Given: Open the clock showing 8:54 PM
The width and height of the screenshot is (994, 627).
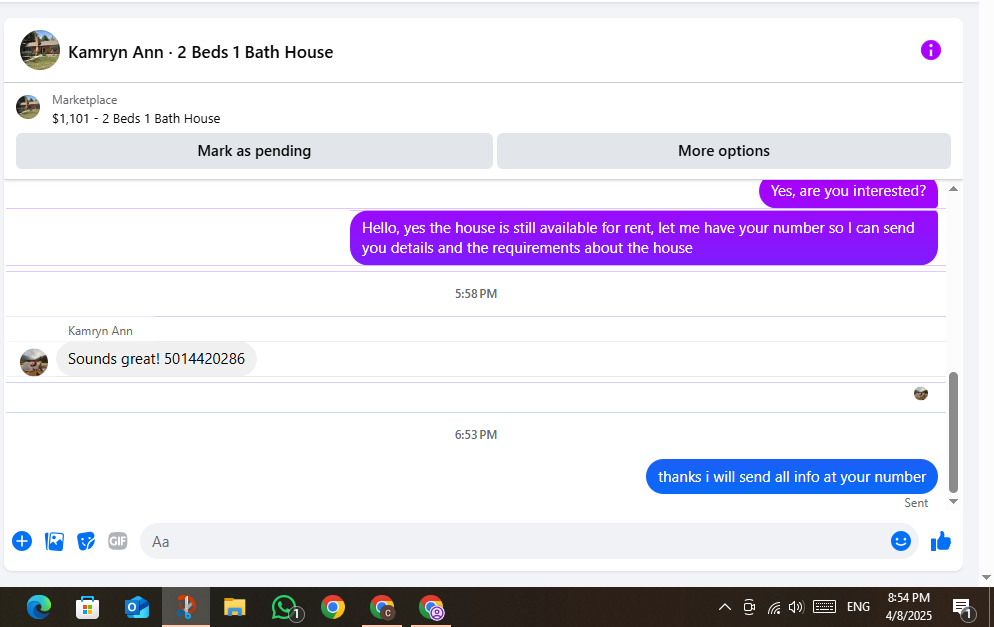Looking at the screenshot, I should click(x=908, y=607).
